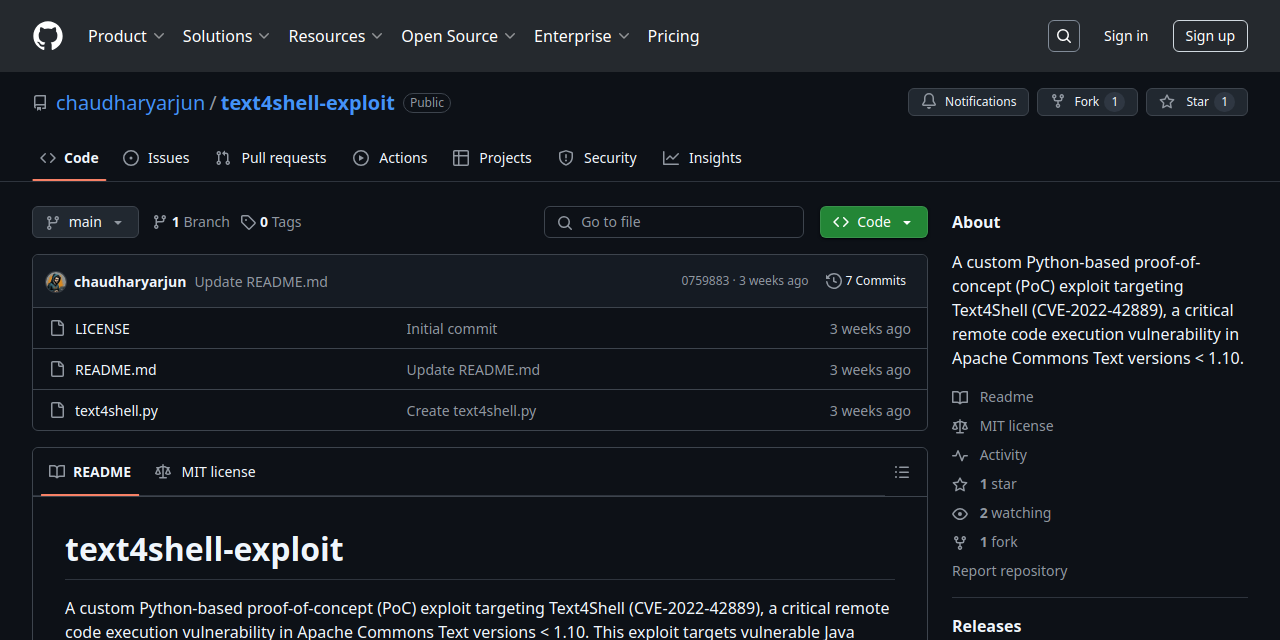1280x640 pixels.
Task: Switch to the Code tab
Action: (x=69, y=158)
